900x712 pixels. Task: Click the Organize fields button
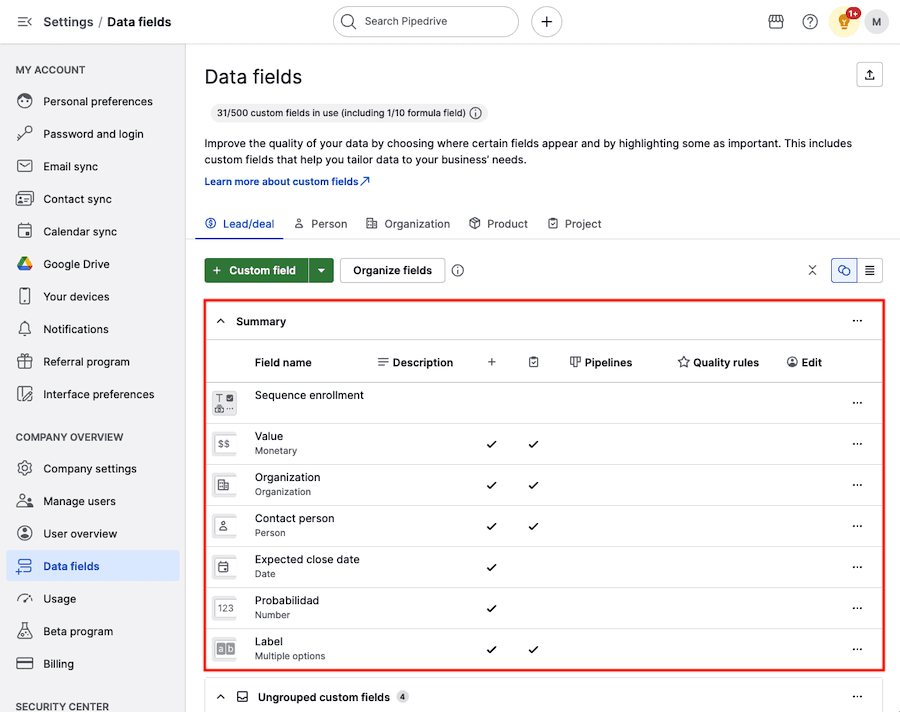(x=392, y=270)
